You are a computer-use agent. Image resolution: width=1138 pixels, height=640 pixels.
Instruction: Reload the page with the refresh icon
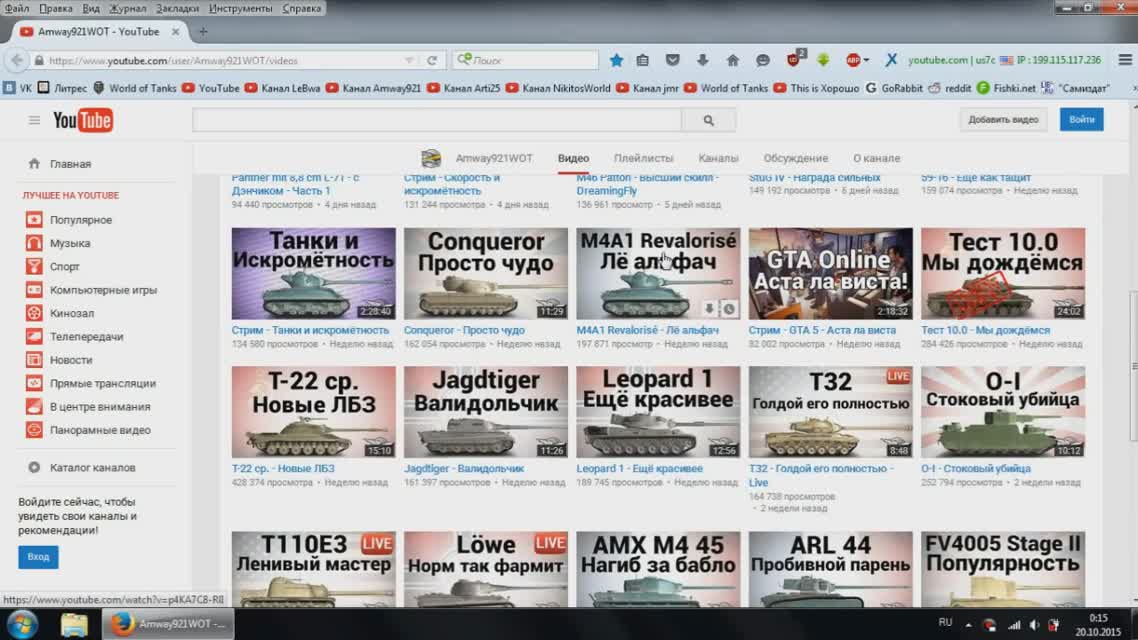pyautogui.click(x=432, y=60)
